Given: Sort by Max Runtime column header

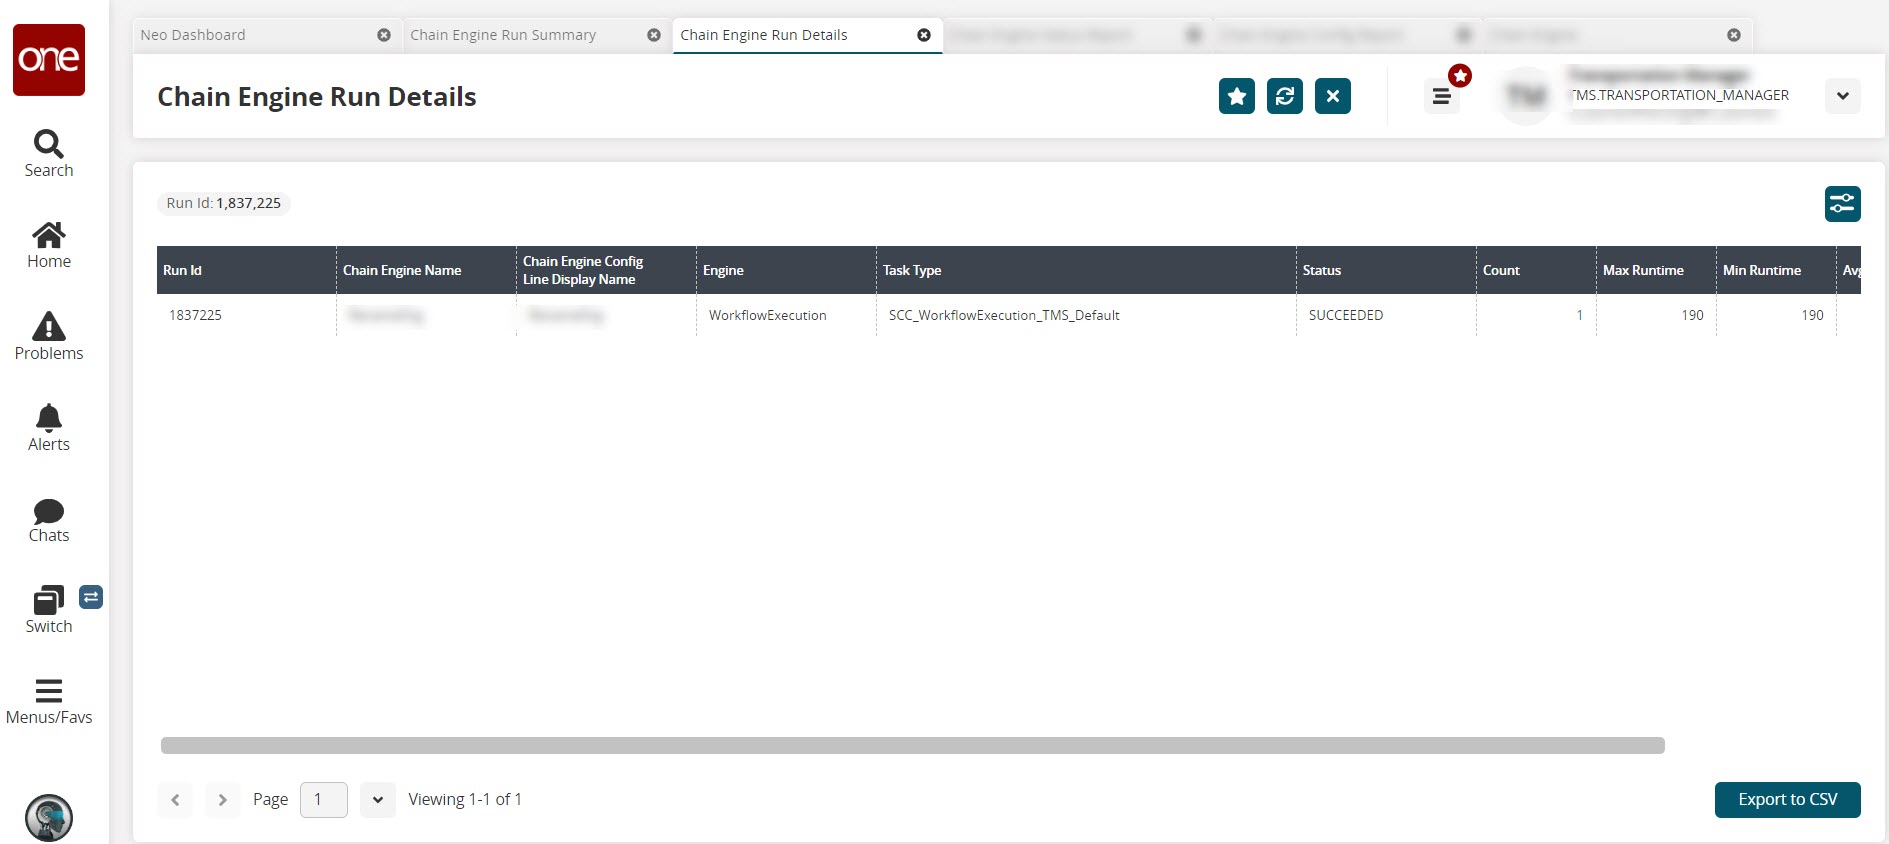Looking at the screenshot, I should point(1656,270).
